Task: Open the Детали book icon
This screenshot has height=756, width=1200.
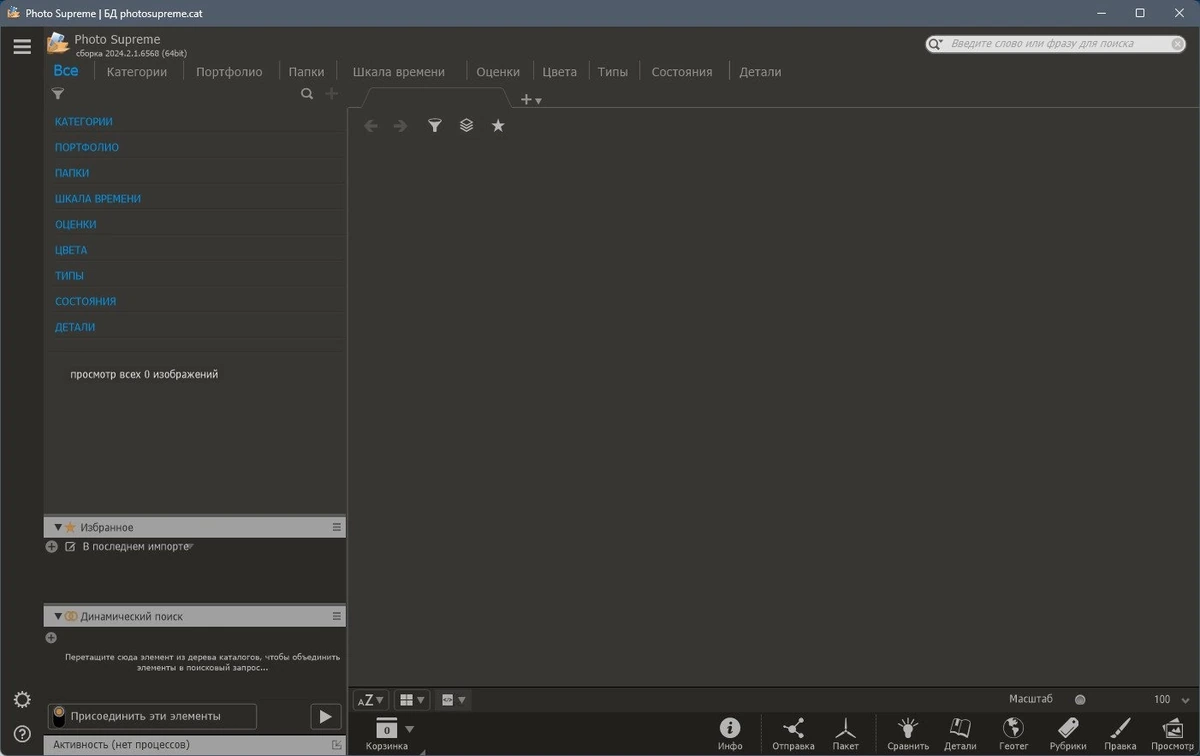Action: pos(960,733)
